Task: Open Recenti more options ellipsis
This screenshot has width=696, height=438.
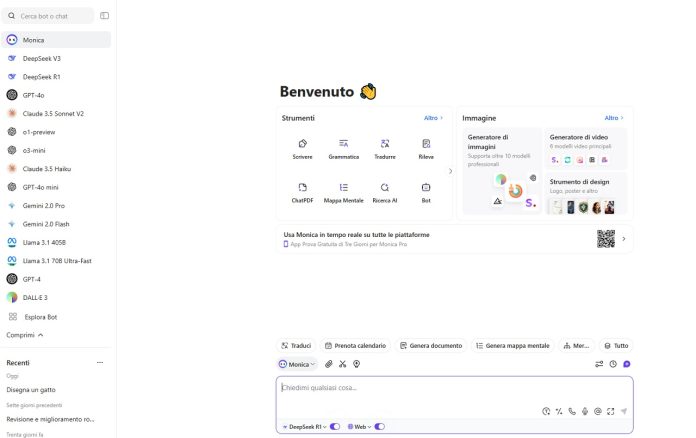Action: [100, 363]
